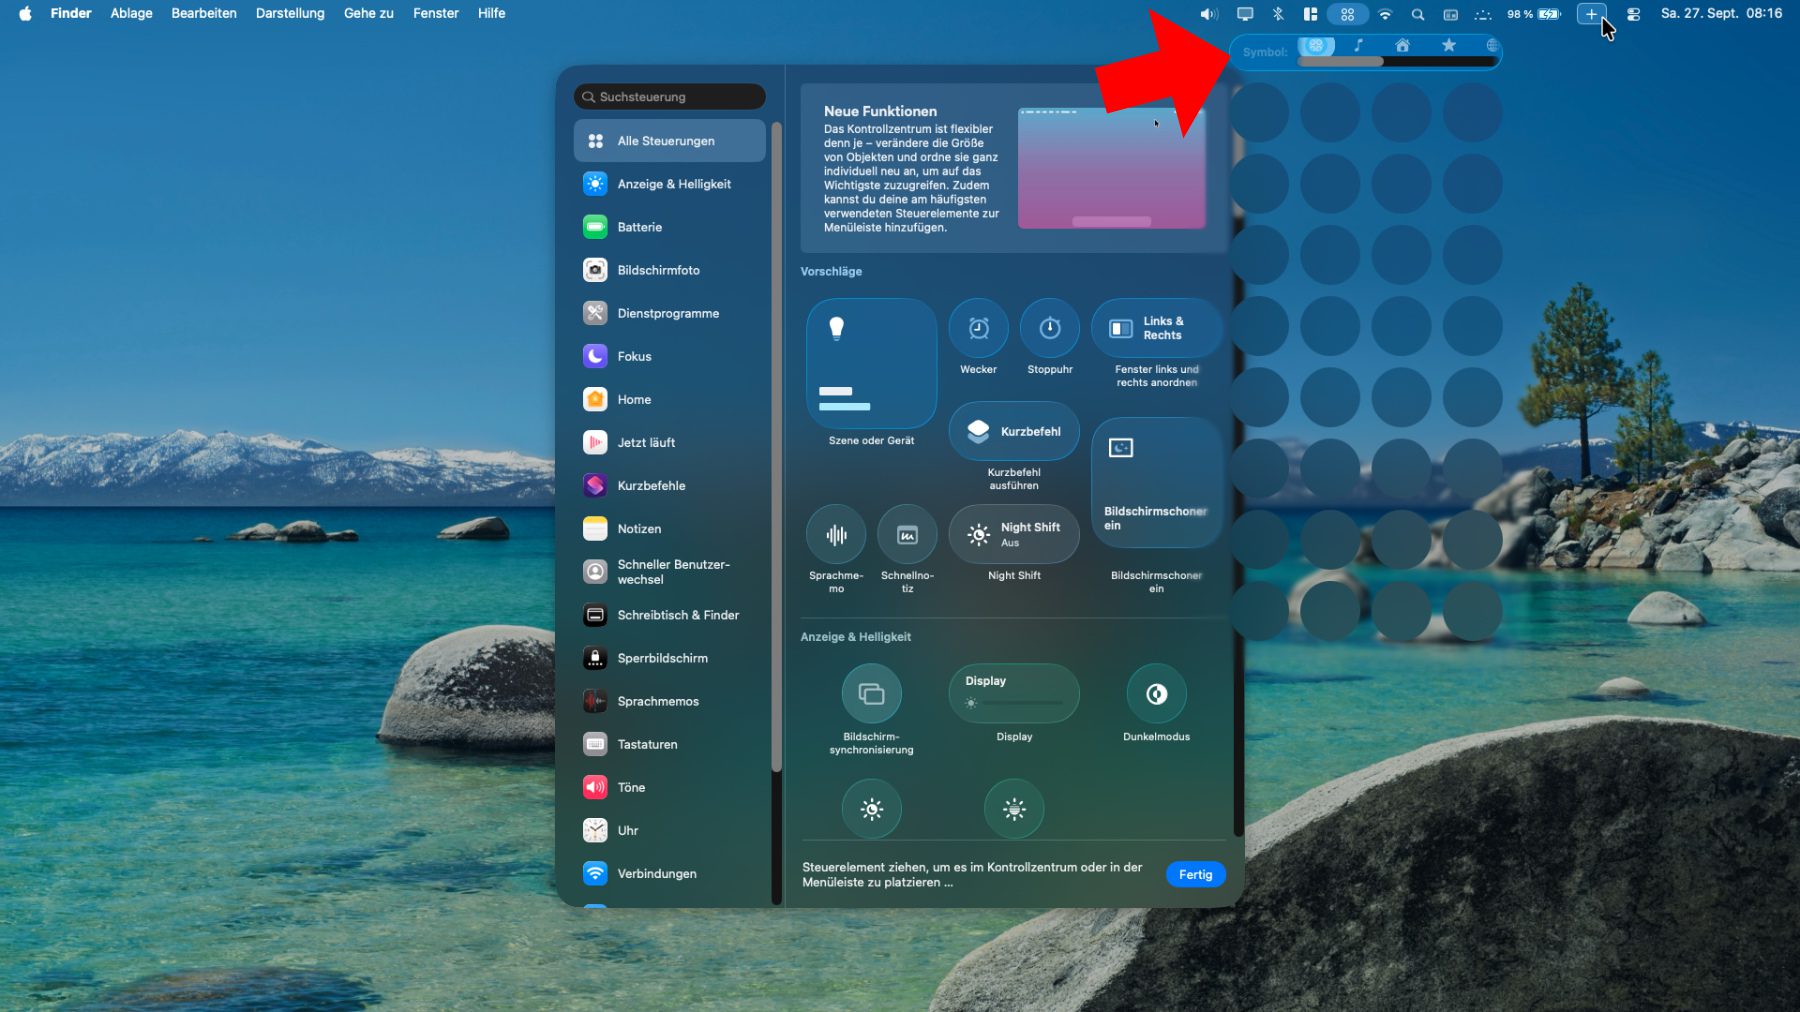Click the Suchsteuerung search field
This screenshot has height=1012, width=1800.
coord(670,97)
